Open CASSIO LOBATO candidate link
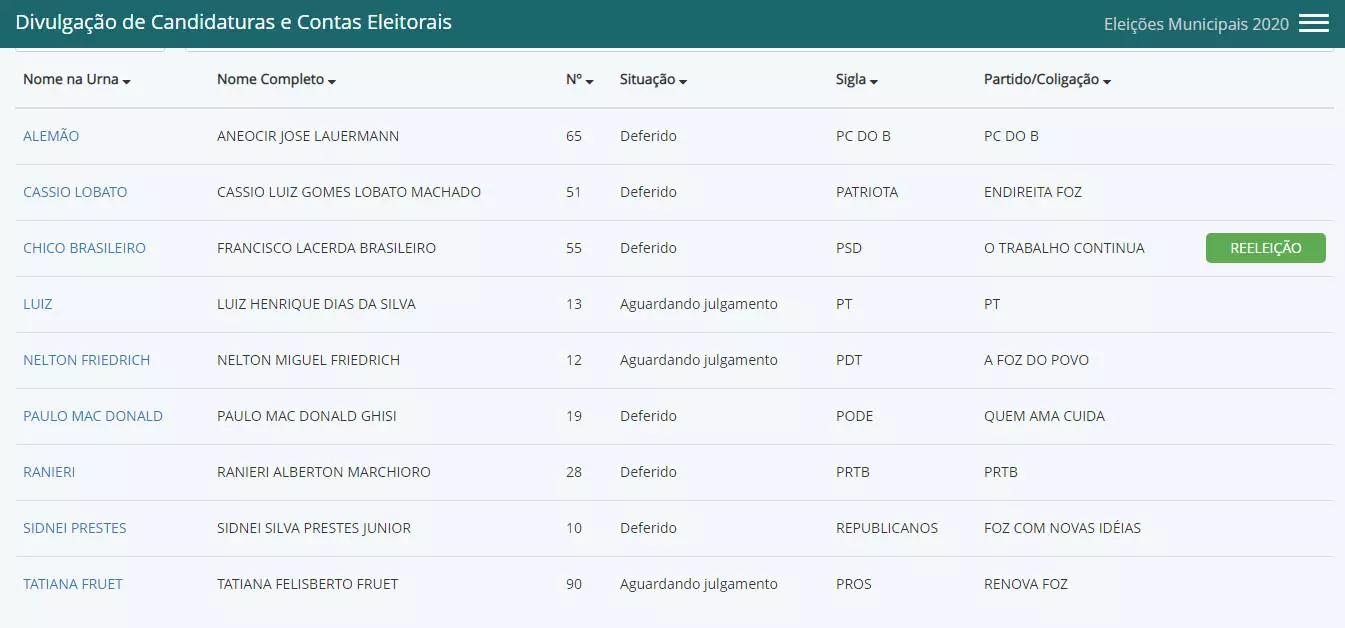Screen dimensions: 1345x628 coord(75,192)
